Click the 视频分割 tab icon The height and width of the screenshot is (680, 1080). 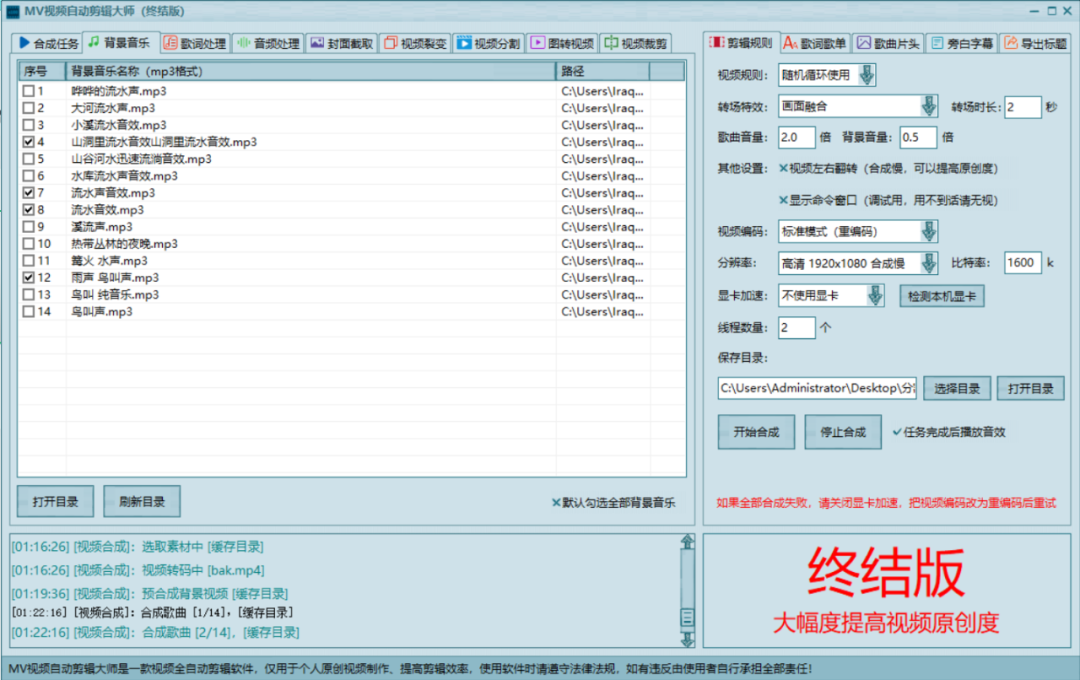coord(464,44)
